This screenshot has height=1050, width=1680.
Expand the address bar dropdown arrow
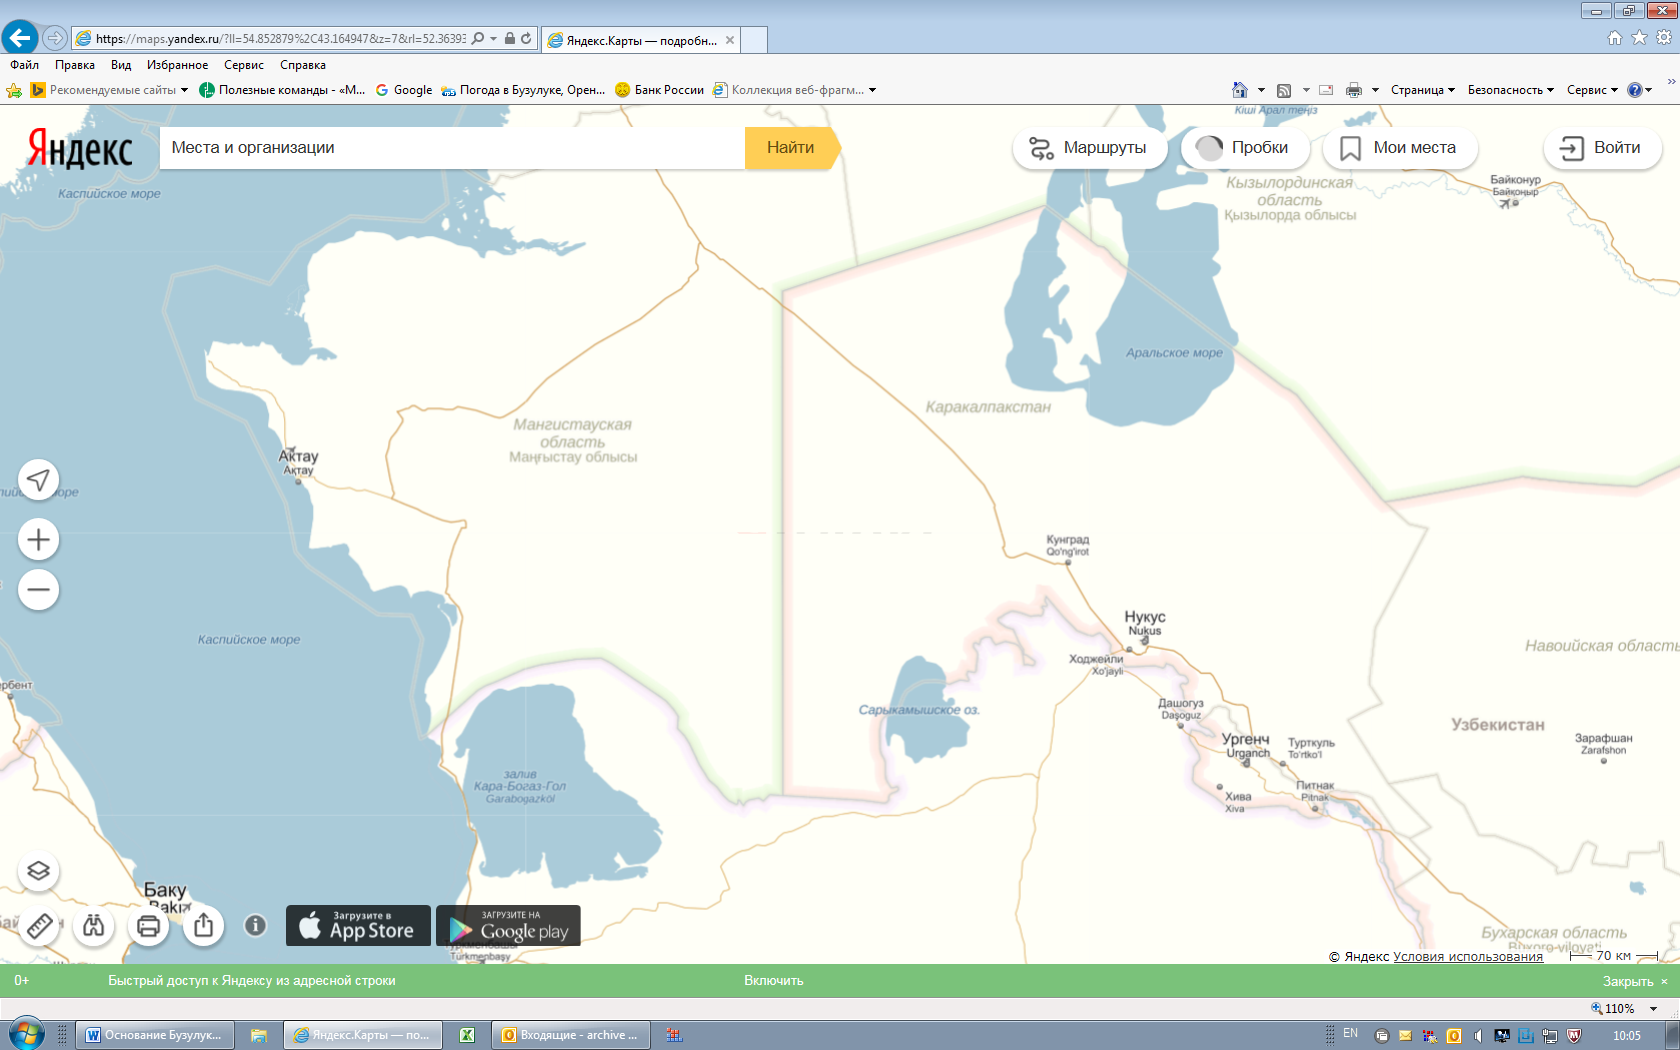point(494,38)
